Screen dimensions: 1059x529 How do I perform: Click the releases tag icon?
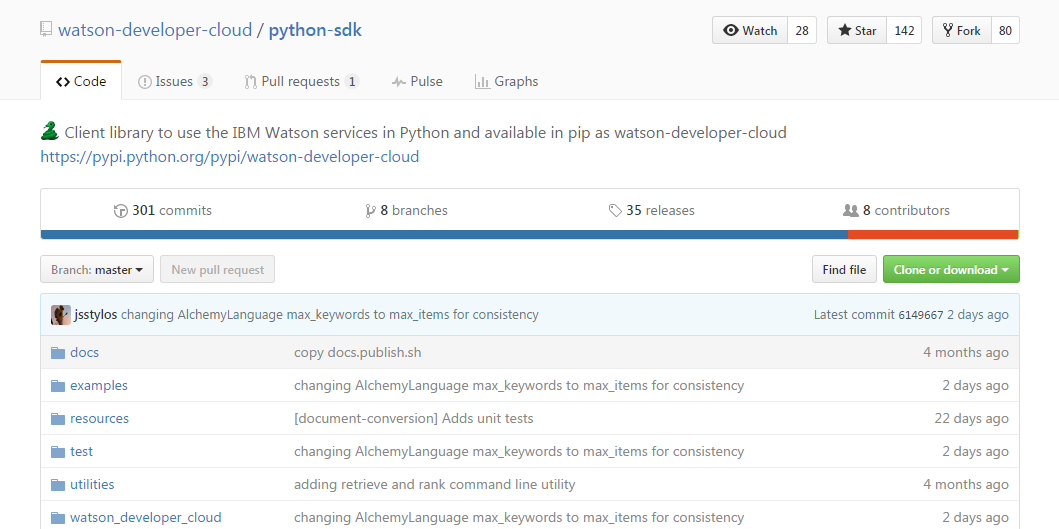click(x=615, y=211)
